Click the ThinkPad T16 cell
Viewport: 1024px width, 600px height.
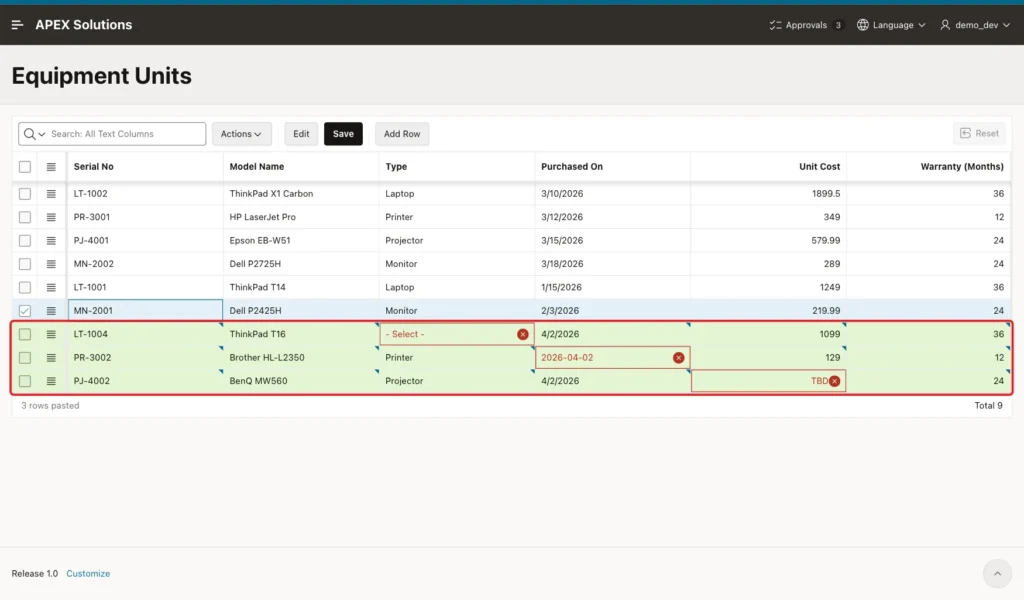[x=300, y=334]
